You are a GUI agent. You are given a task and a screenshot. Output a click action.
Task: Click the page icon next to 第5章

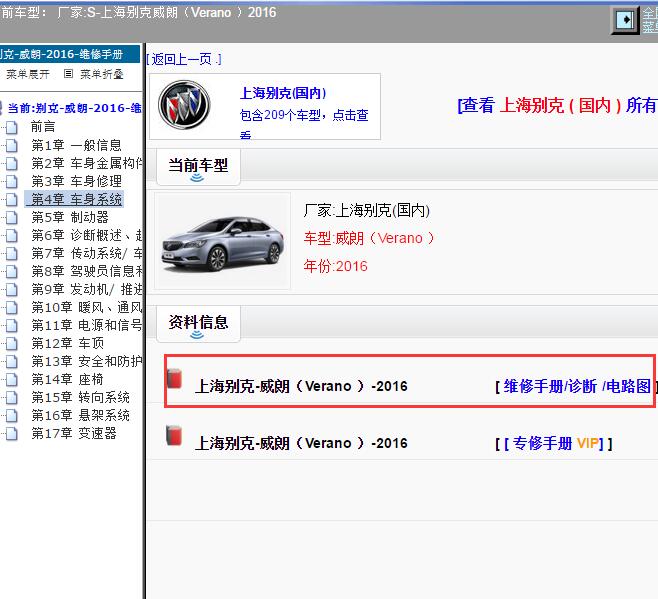12,217
